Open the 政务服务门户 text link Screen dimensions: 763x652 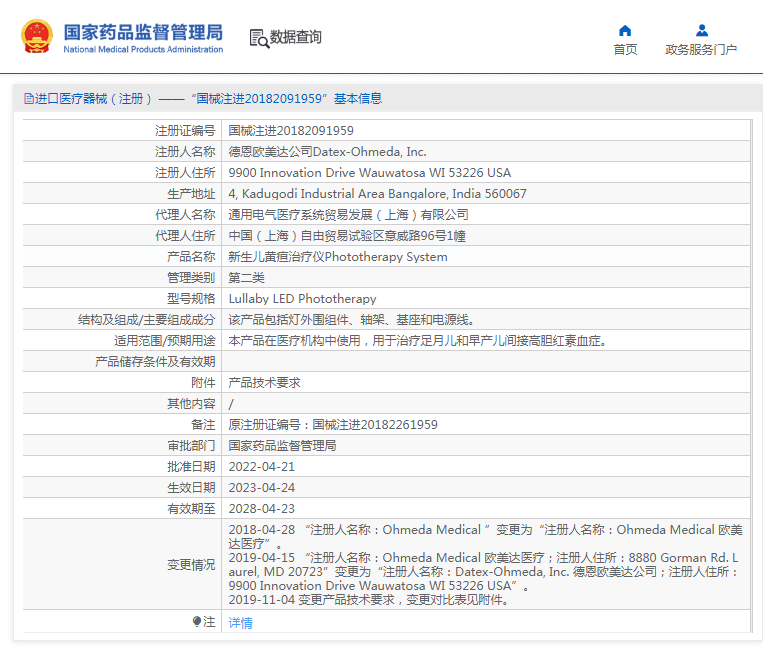(x=701, y=50)
